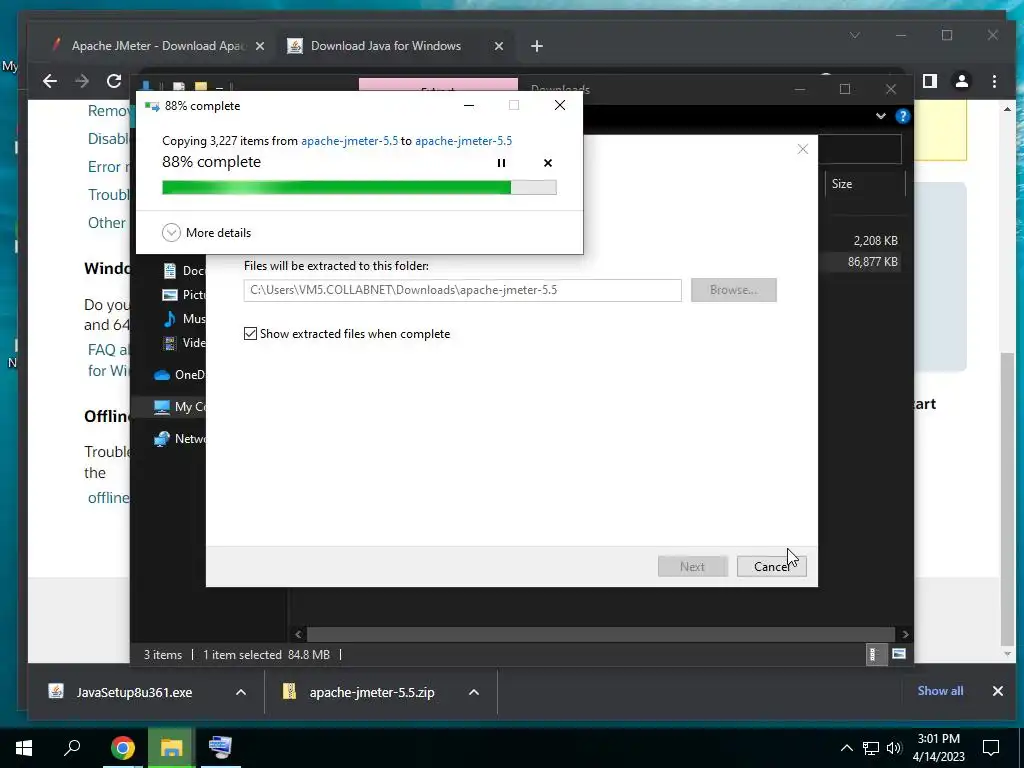Click Show all downloads
Image resolution: width=1024 pixels, height=768 pixels.
pyautogui.click(x=940, y=691)
